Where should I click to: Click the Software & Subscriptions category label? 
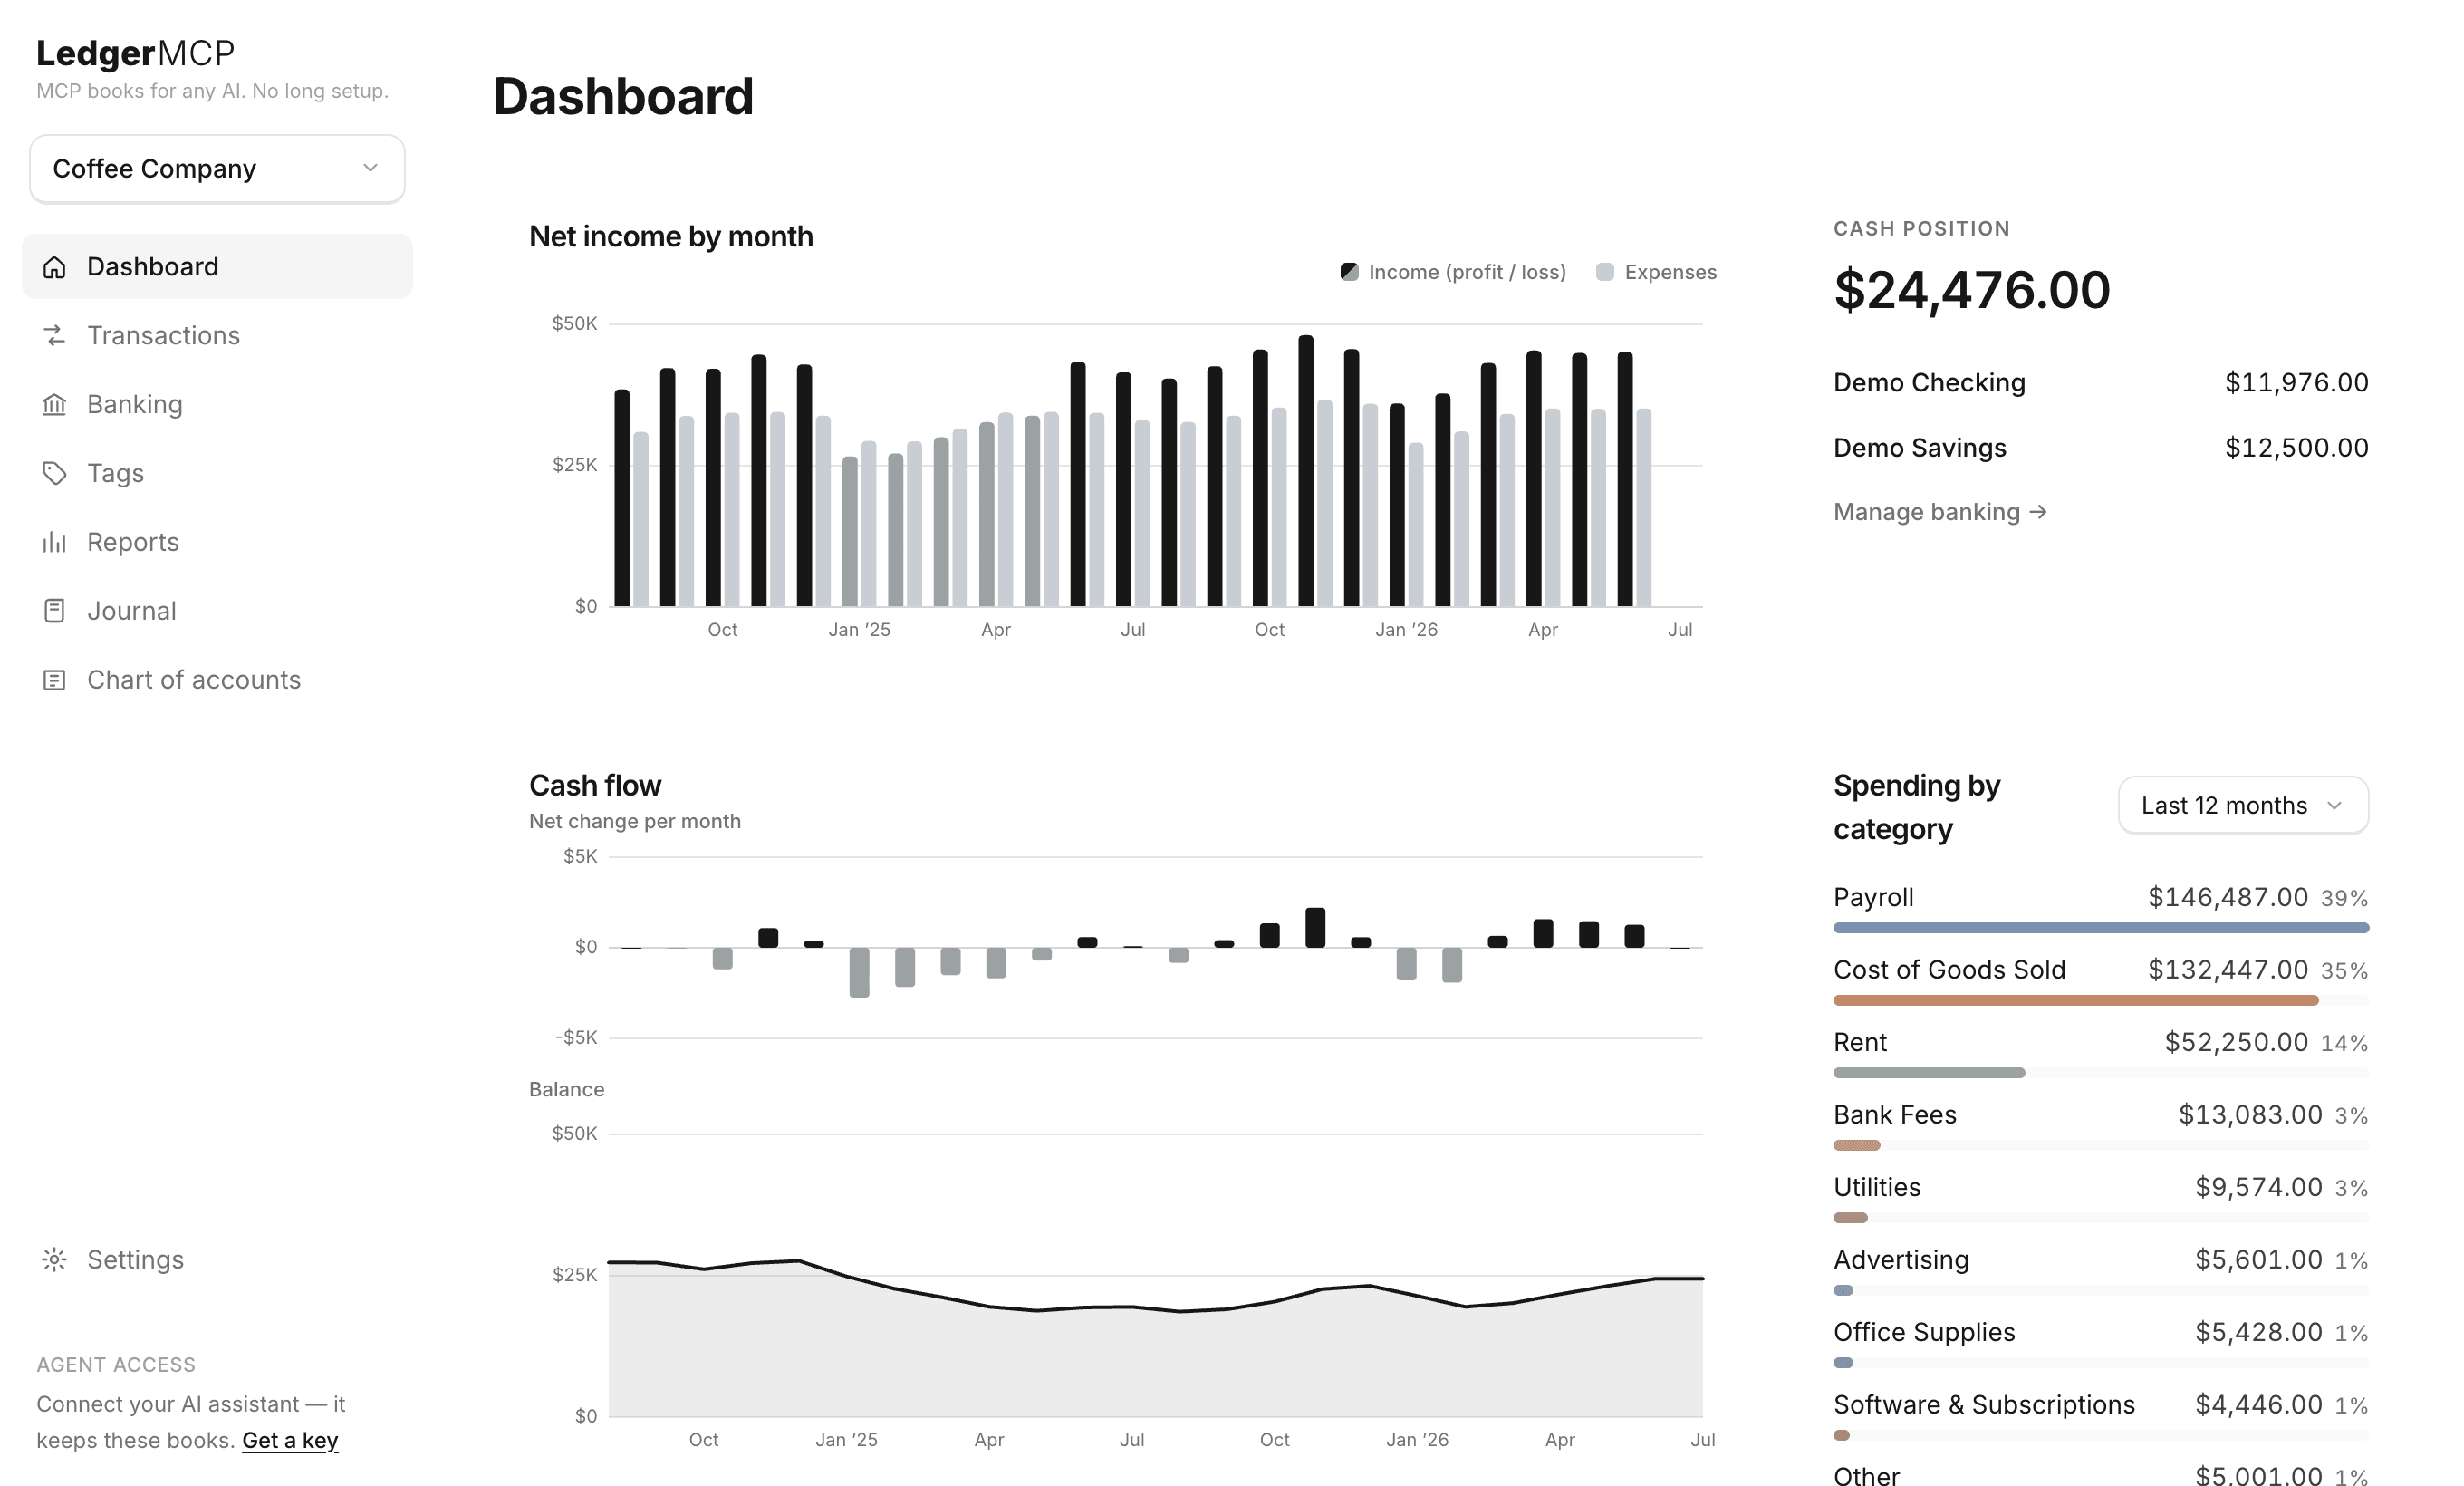[1984, 1406]
